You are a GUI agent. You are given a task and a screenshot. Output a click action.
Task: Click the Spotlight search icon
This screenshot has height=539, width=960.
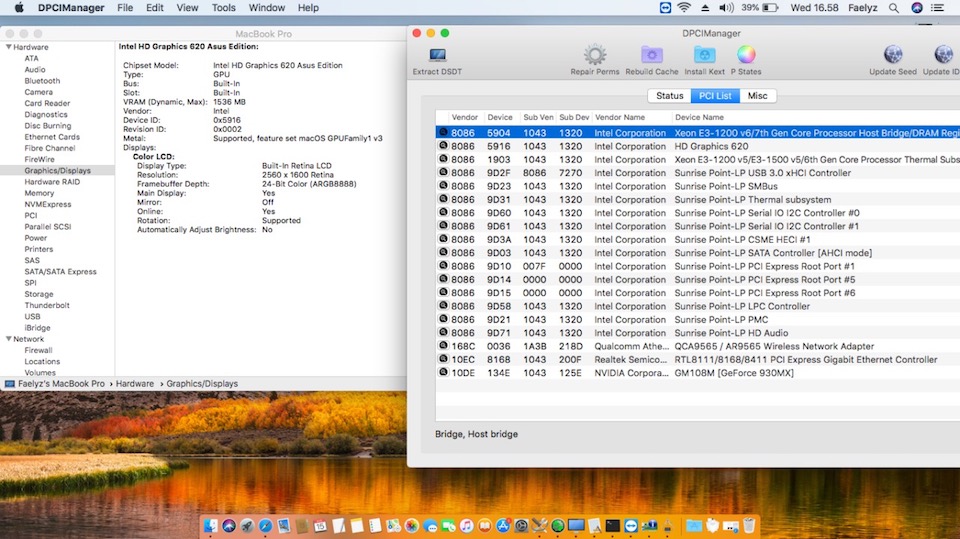(x=894, y=8)
